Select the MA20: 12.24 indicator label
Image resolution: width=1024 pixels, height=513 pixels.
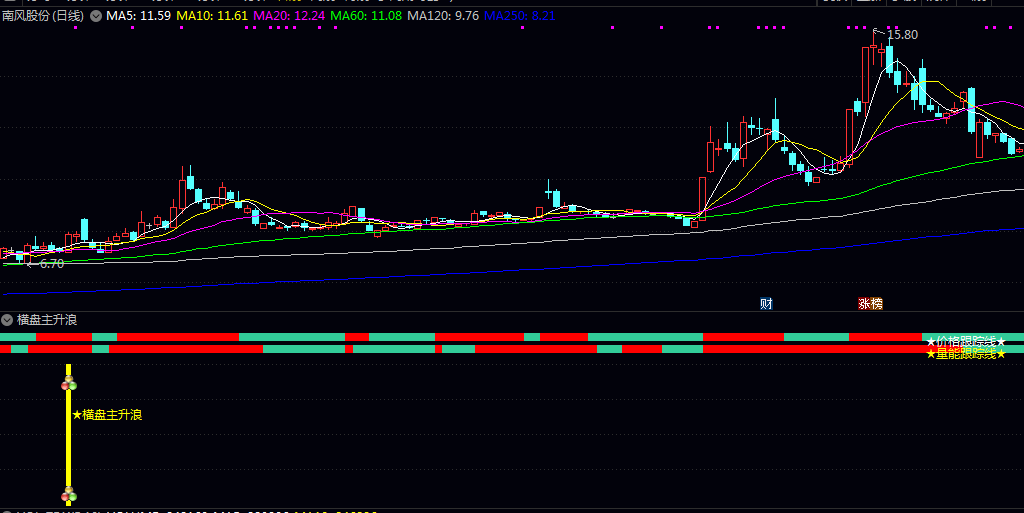[x=289, y=16]
